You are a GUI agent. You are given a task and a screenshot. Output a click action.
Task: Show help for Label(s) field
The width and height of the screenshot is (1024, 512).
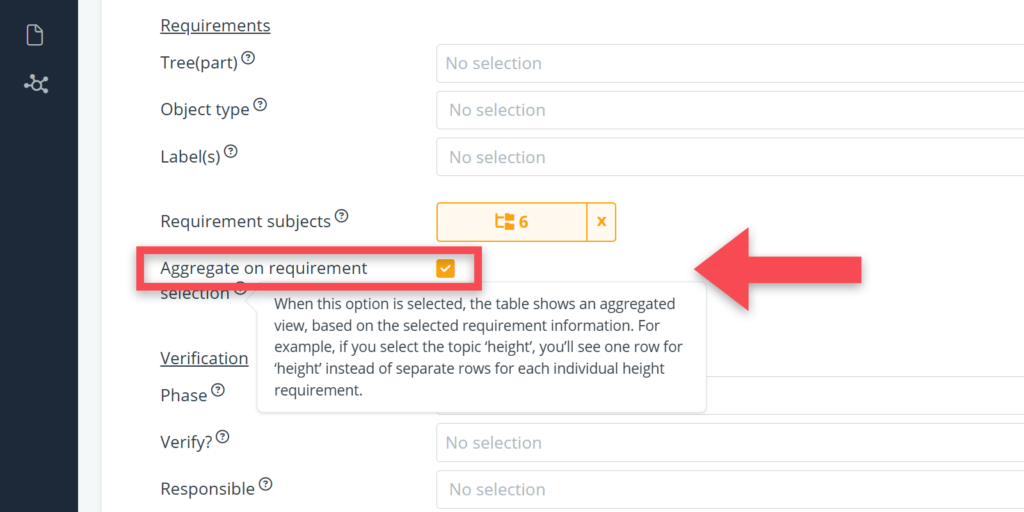231,152
